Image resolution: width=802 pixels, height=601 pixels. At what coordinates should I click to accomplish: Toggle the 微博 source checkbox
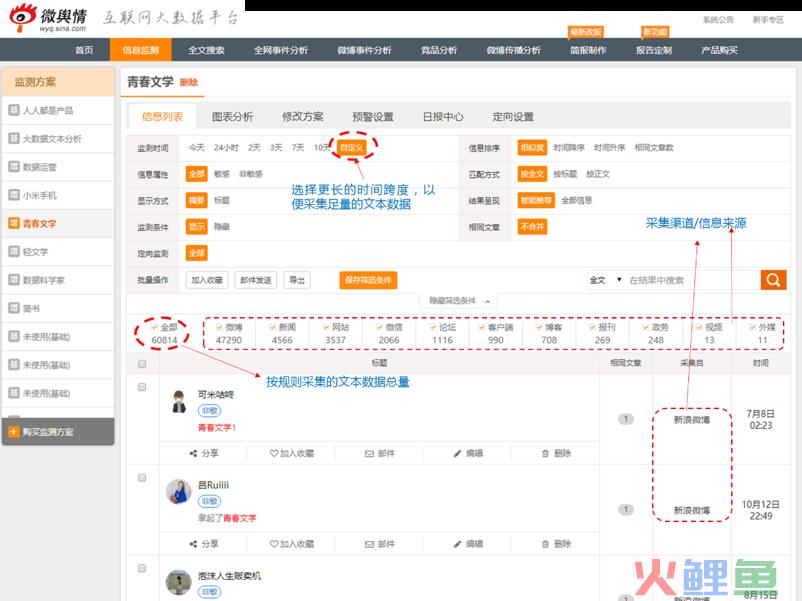[219, 327]
